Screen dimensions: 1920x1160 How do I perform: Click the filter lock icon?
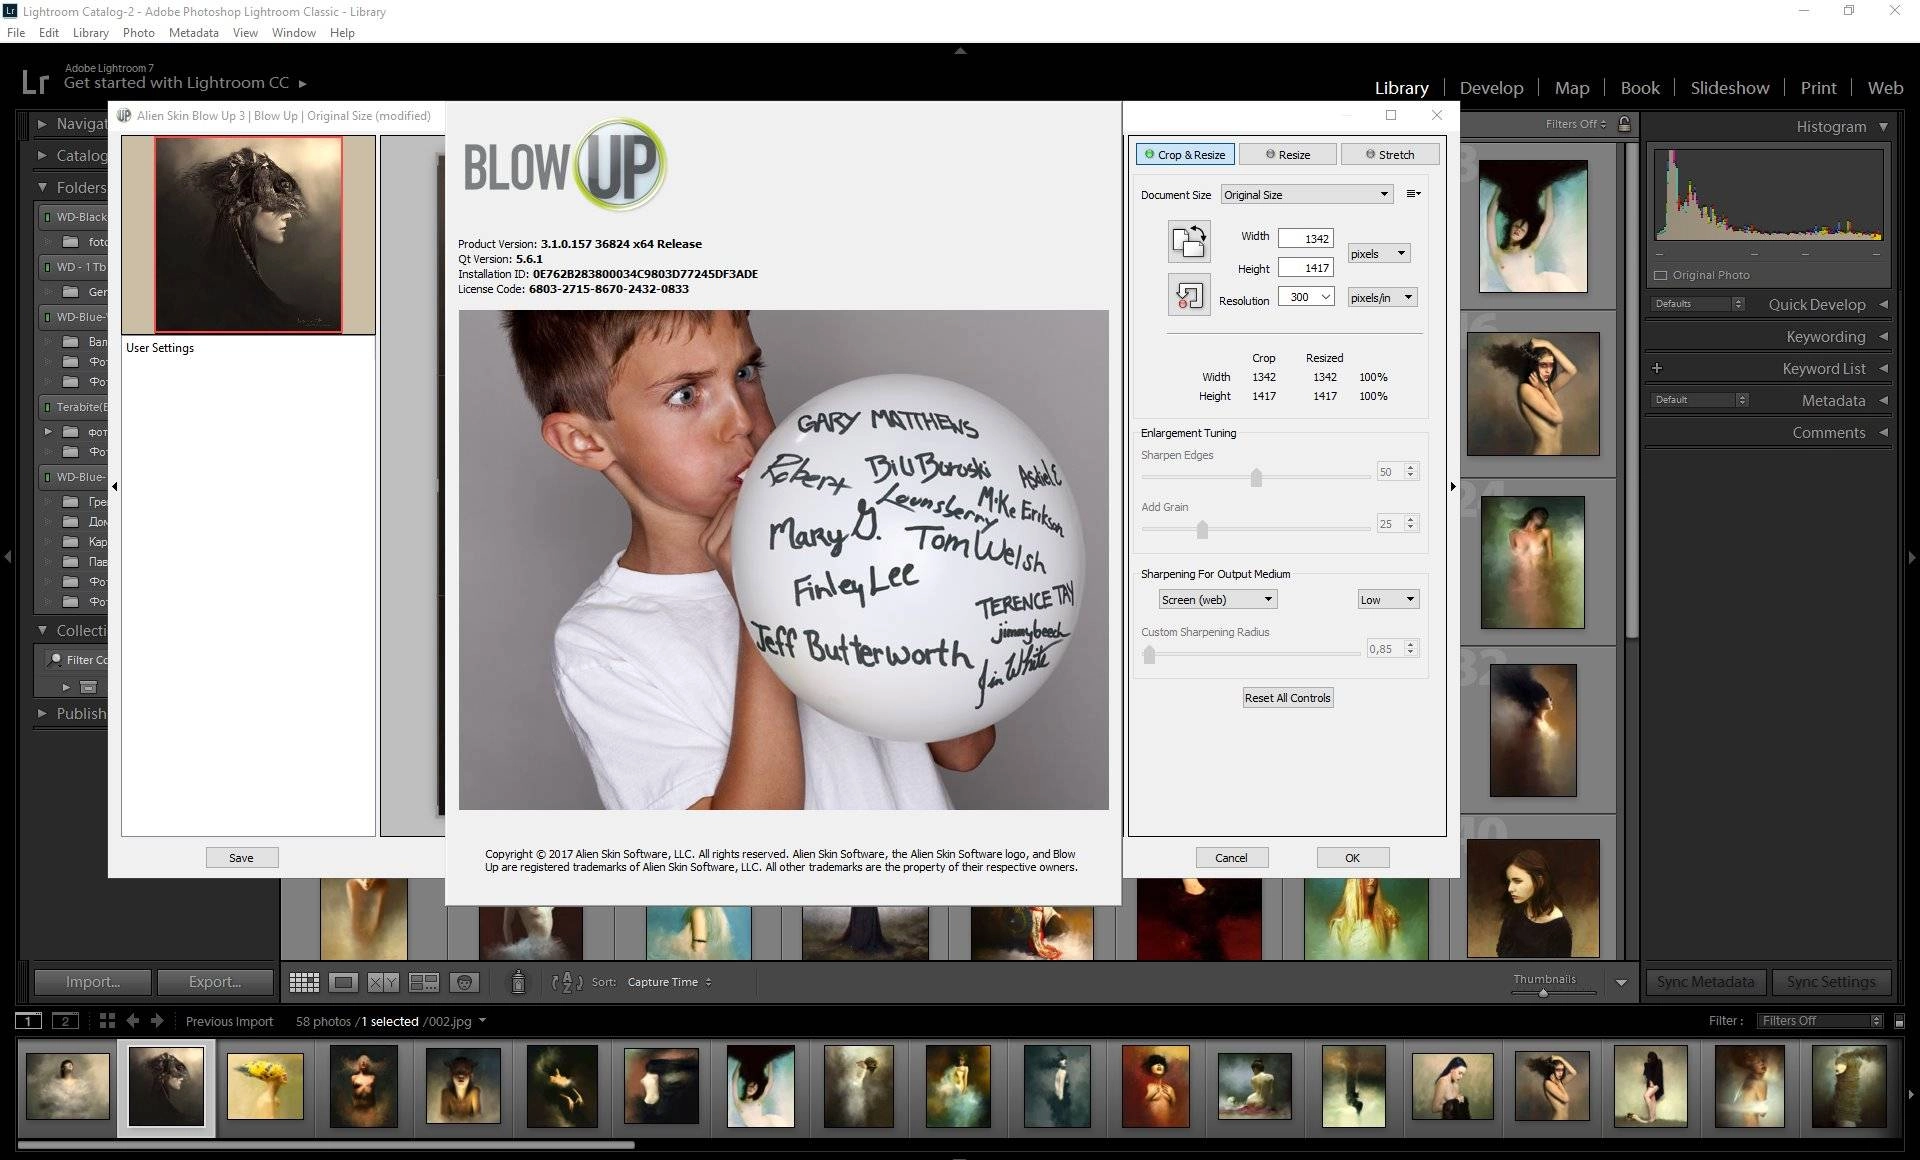coord(1625,124)
